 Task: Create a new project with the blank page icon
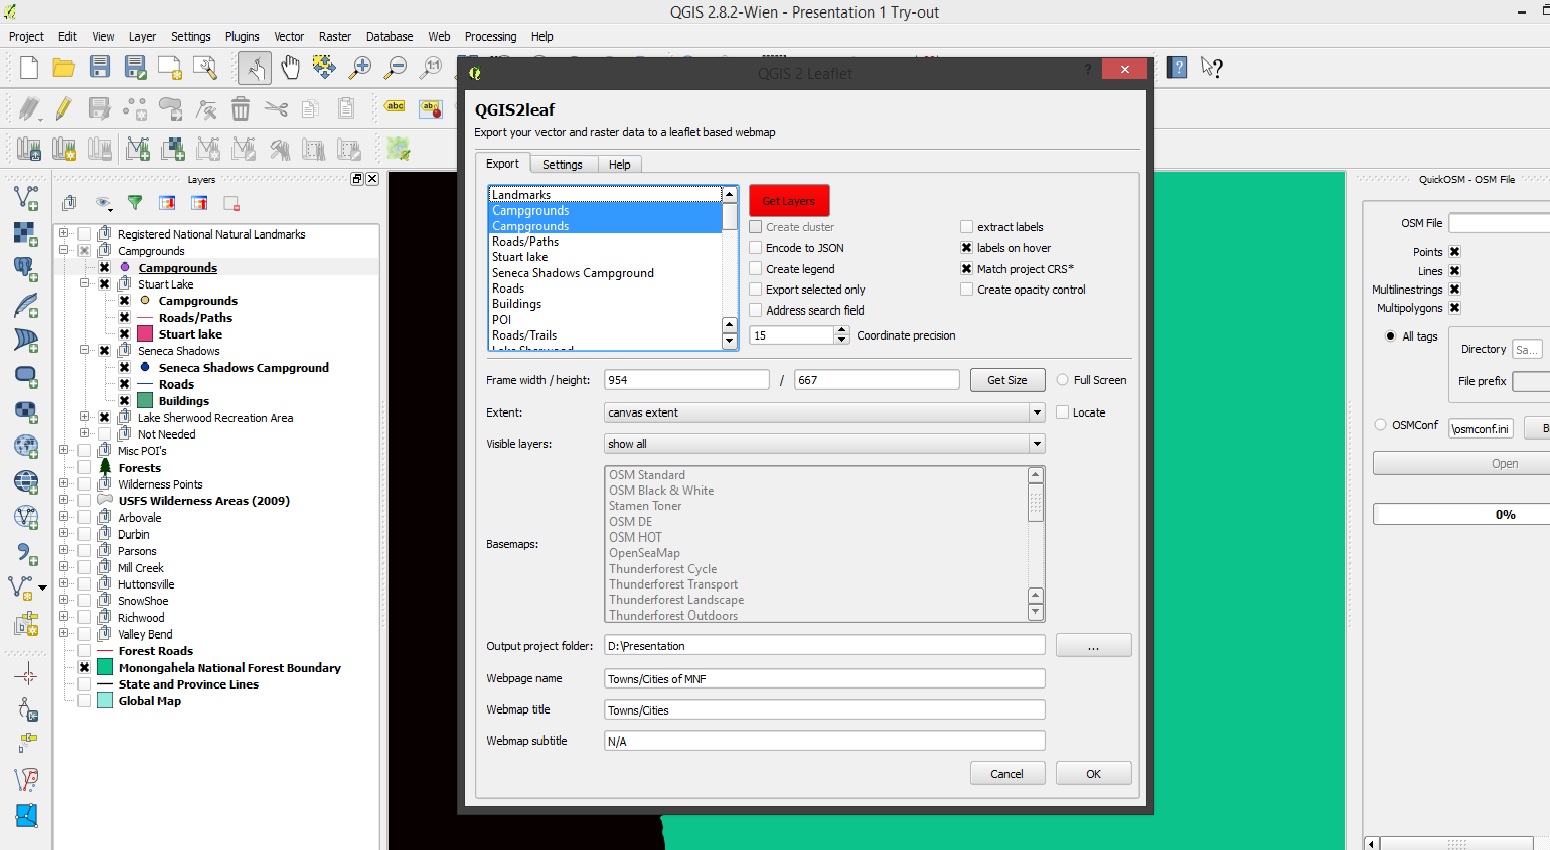(29, 68)
